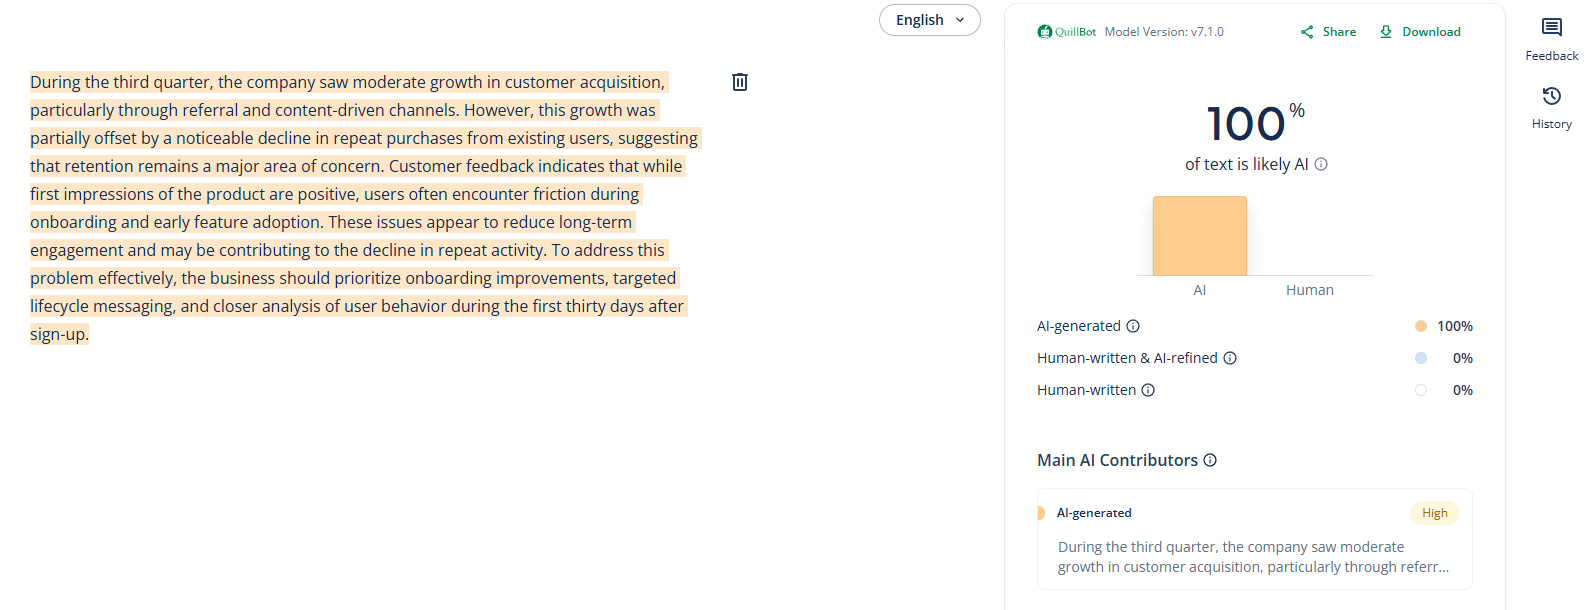Image resolution: width=1592 pixels, height=610 pixels.
Task: Click the Human label under the chart
Action: tap(1309, 290)
